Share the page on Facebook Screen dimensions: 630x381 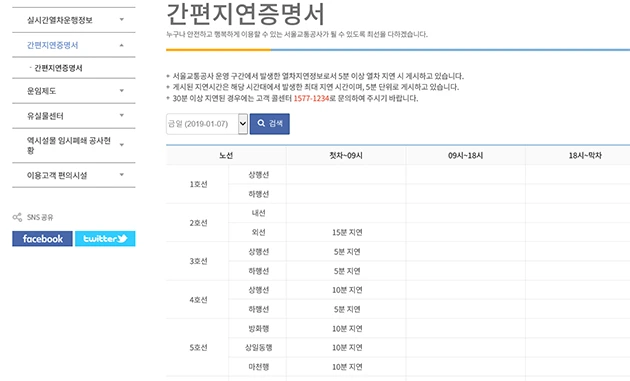(x=42, y=238)
